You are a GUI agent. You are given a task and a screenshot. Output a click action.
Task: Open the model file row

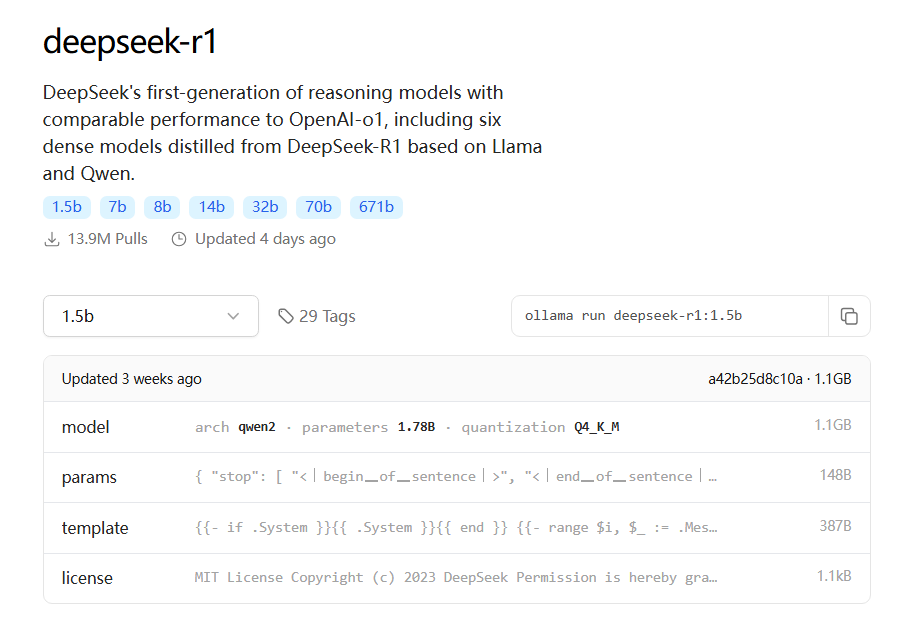(x=456, y=427)
